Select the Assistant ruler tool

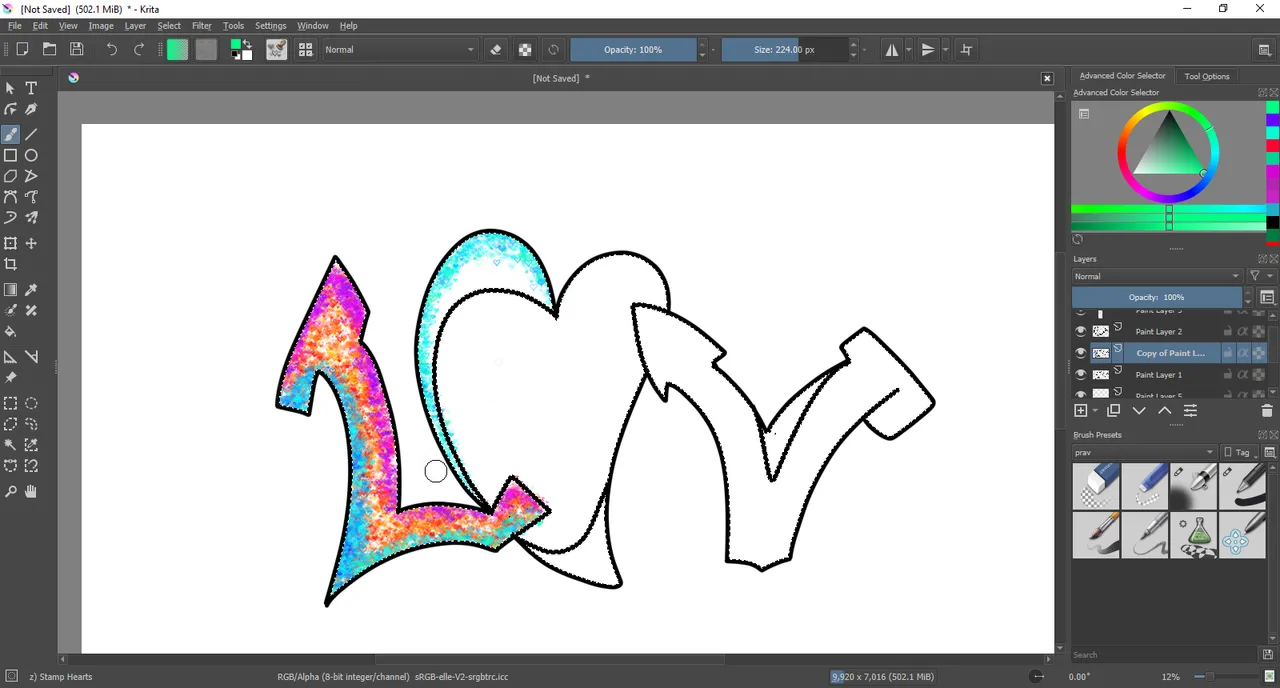pos(10,357)
